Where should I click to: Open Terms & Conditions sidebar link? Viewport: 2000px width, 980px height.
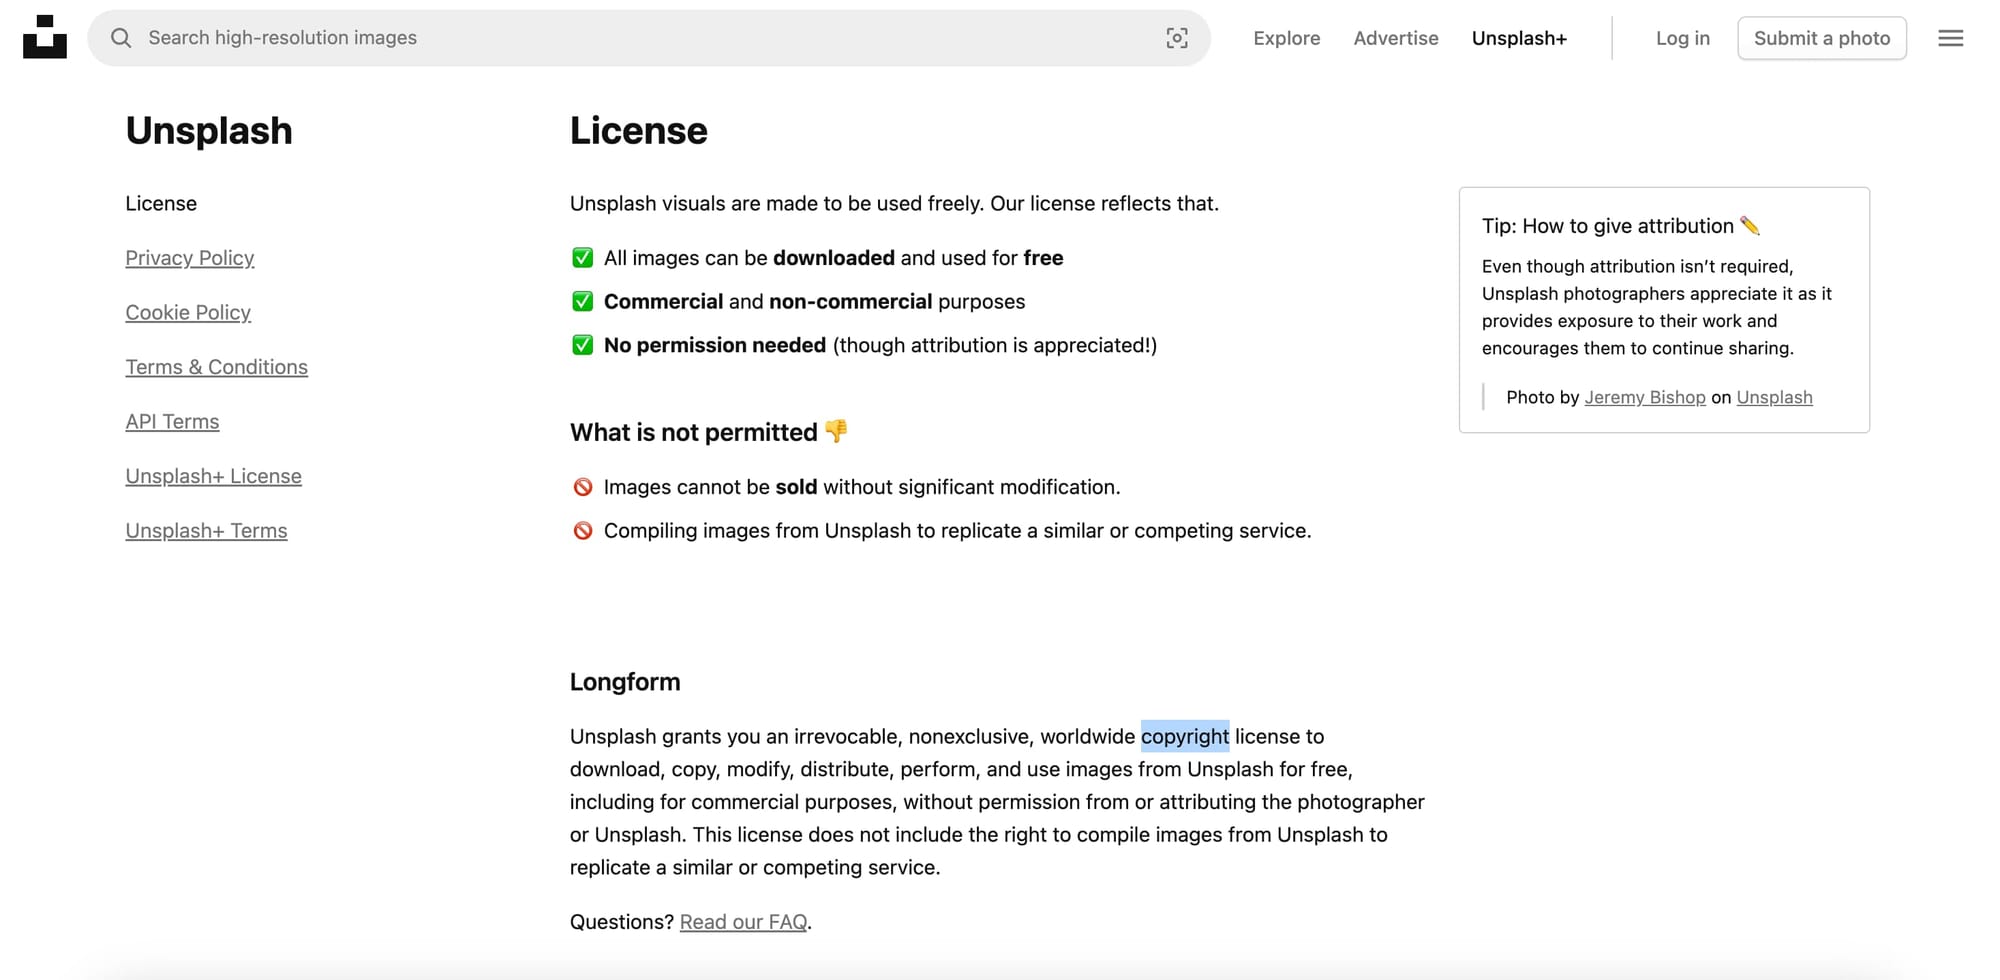pos(216,367)
